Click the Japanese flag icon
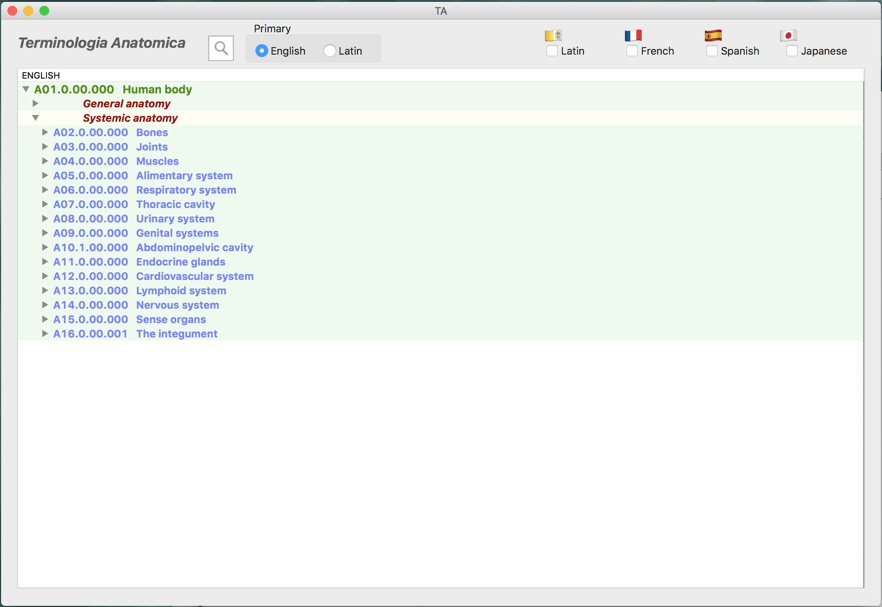The image size is (882, 607). point(788,35)
